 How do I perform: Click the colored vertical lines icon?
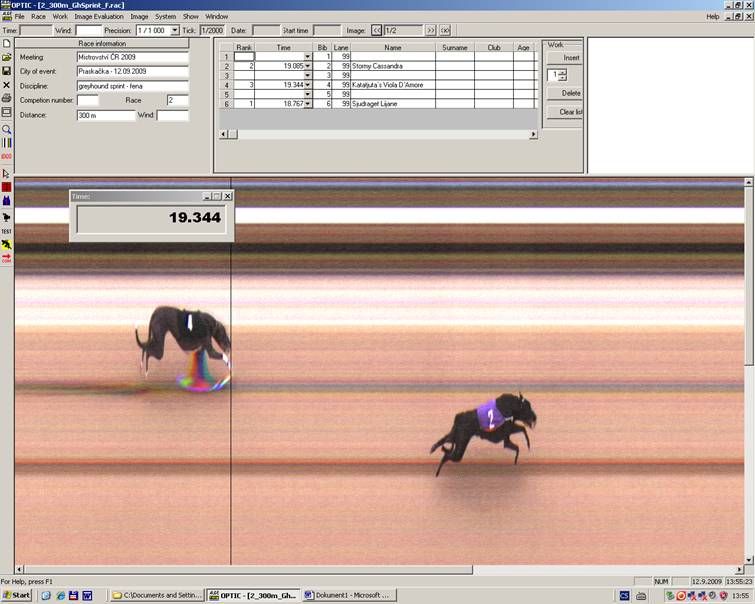click(x=6, y=143)
